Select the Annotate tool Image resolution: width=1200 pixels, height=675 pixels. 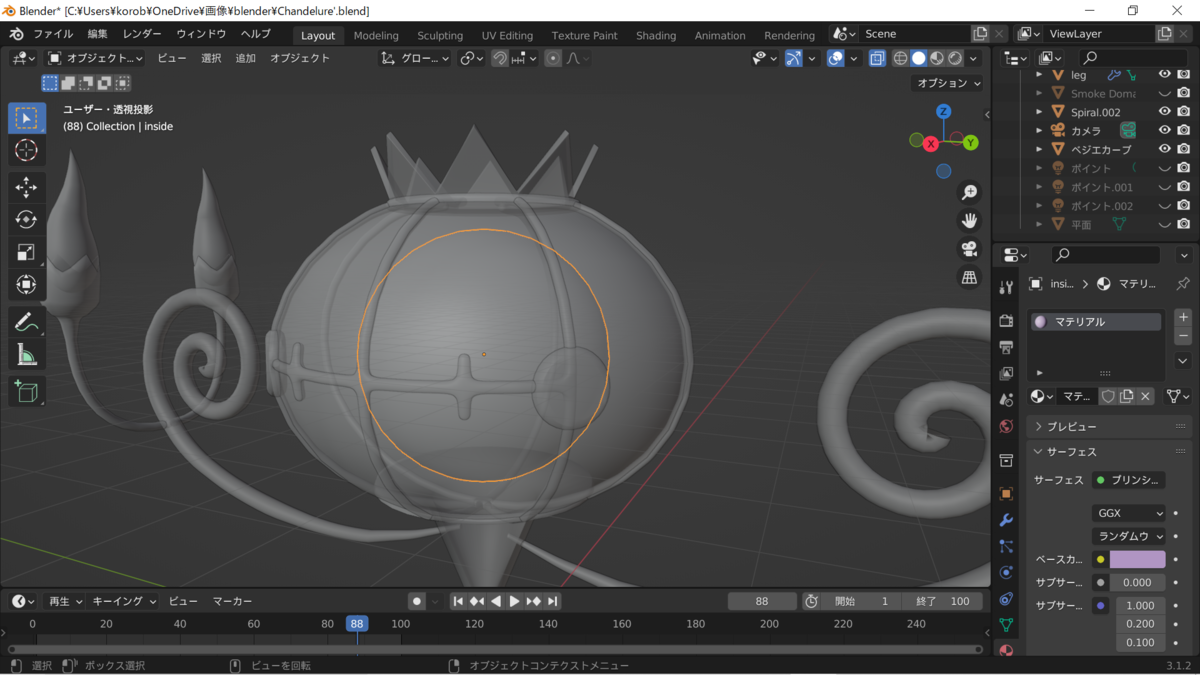tap(27, 322)
